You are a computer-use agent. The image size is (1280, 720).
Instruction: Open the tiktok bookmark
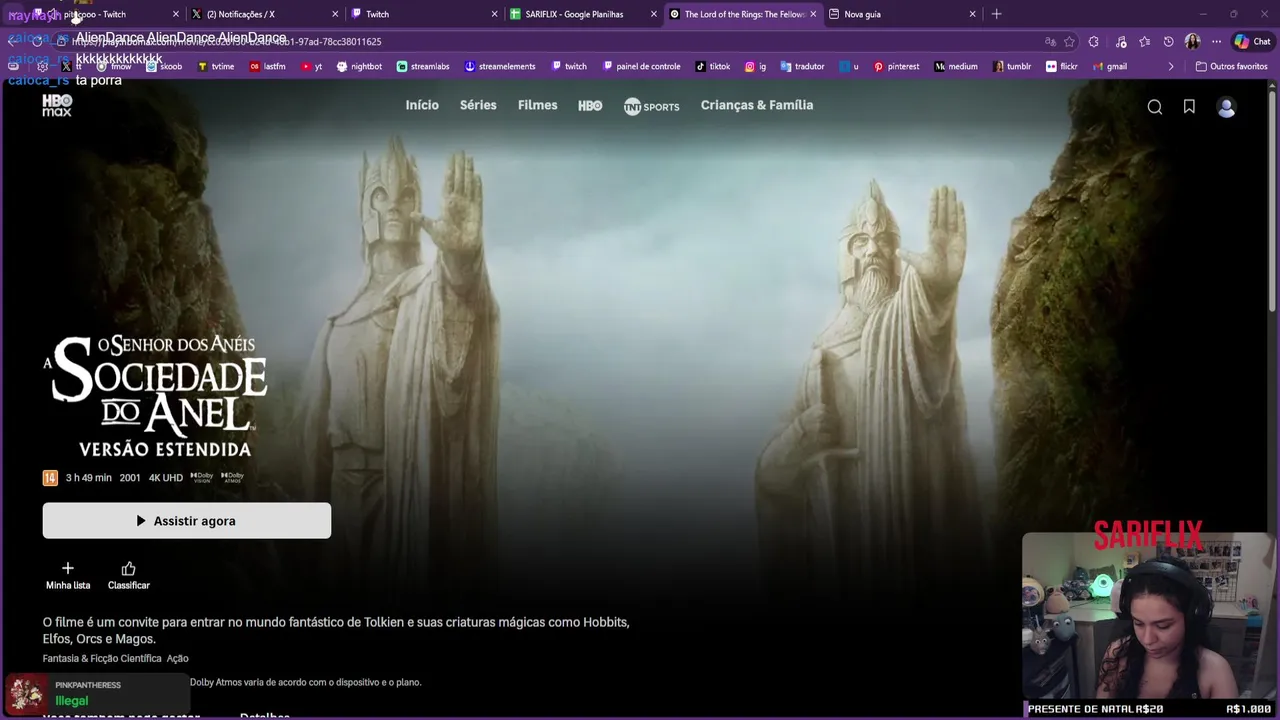713,66
